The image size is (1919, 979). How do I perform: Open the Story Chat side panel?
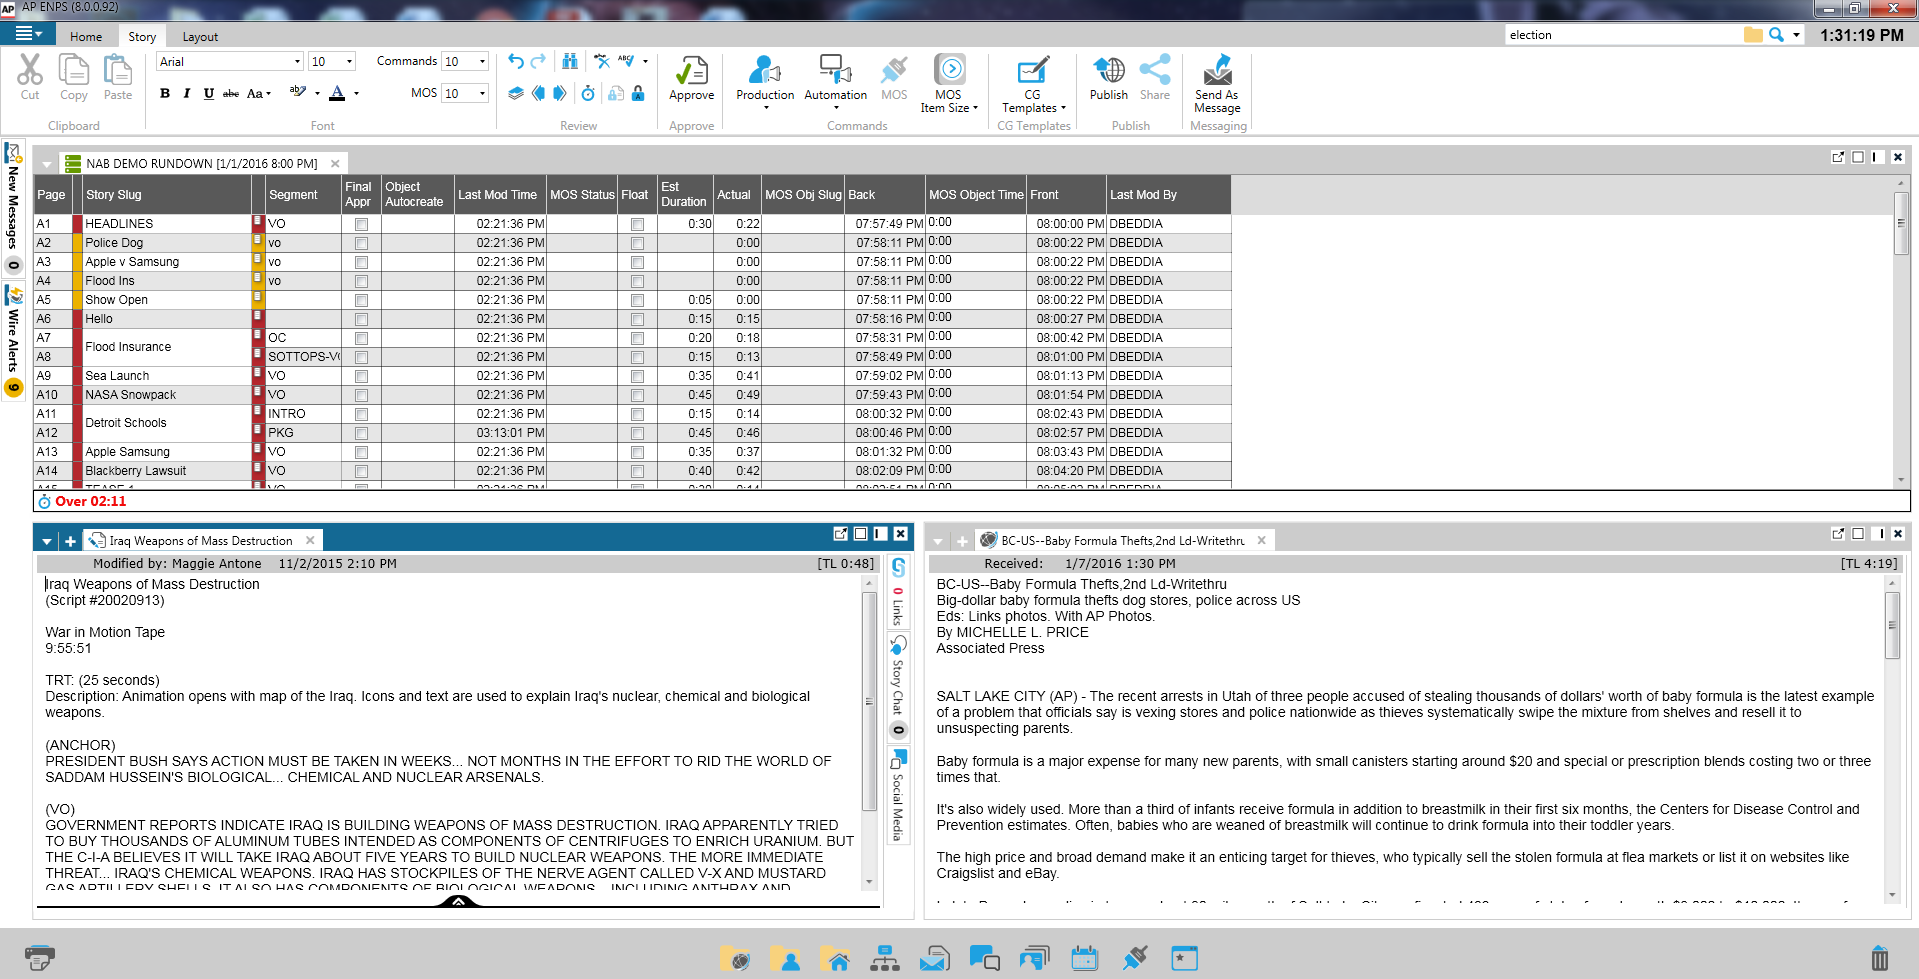click(x=898, y=686)
